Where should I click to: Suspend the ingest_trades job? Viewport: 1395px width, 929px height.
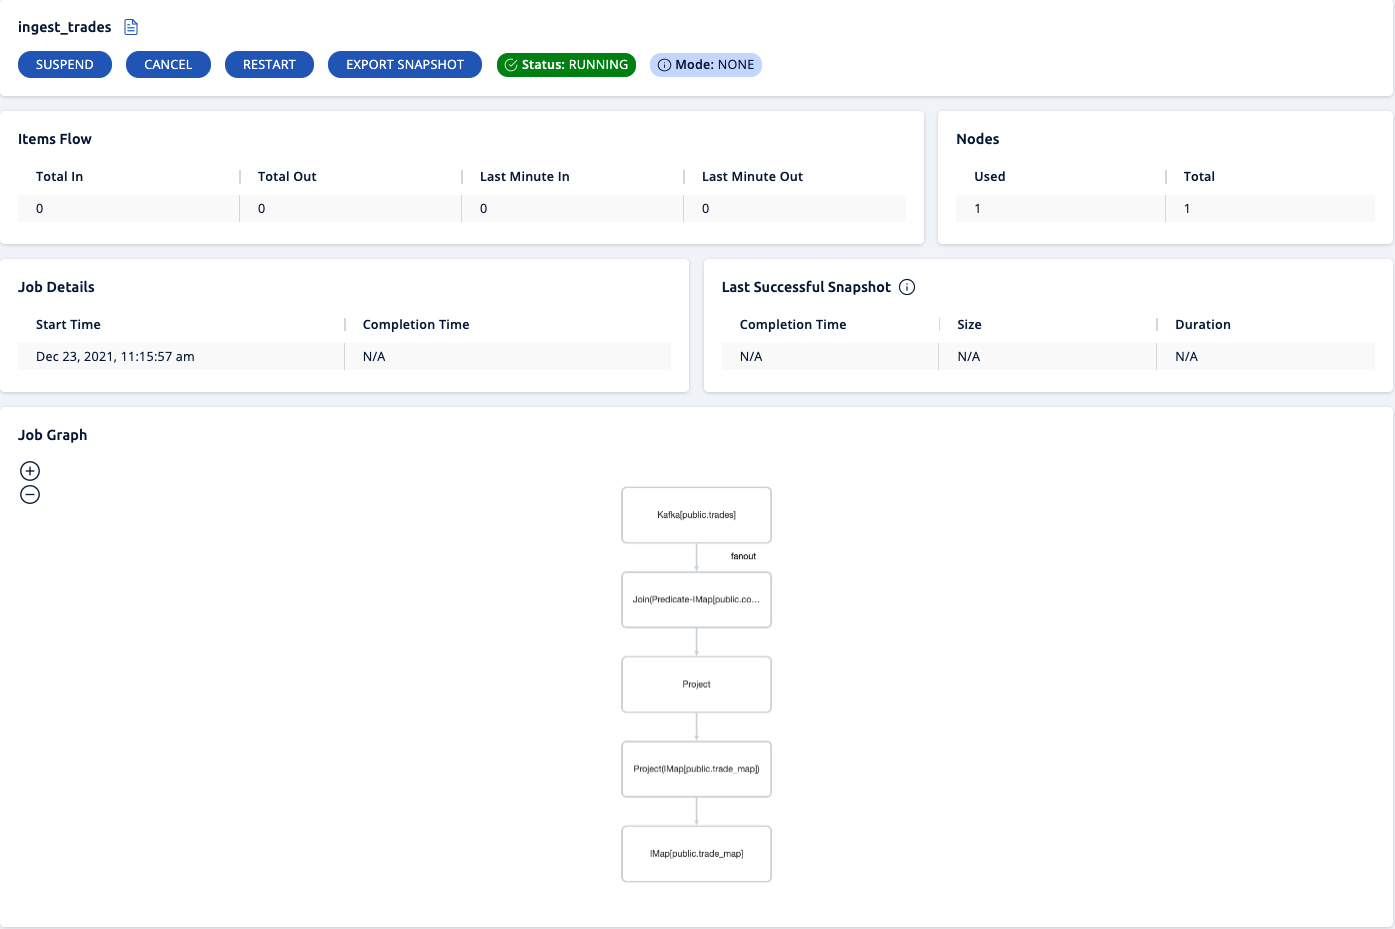coord(65,65)
